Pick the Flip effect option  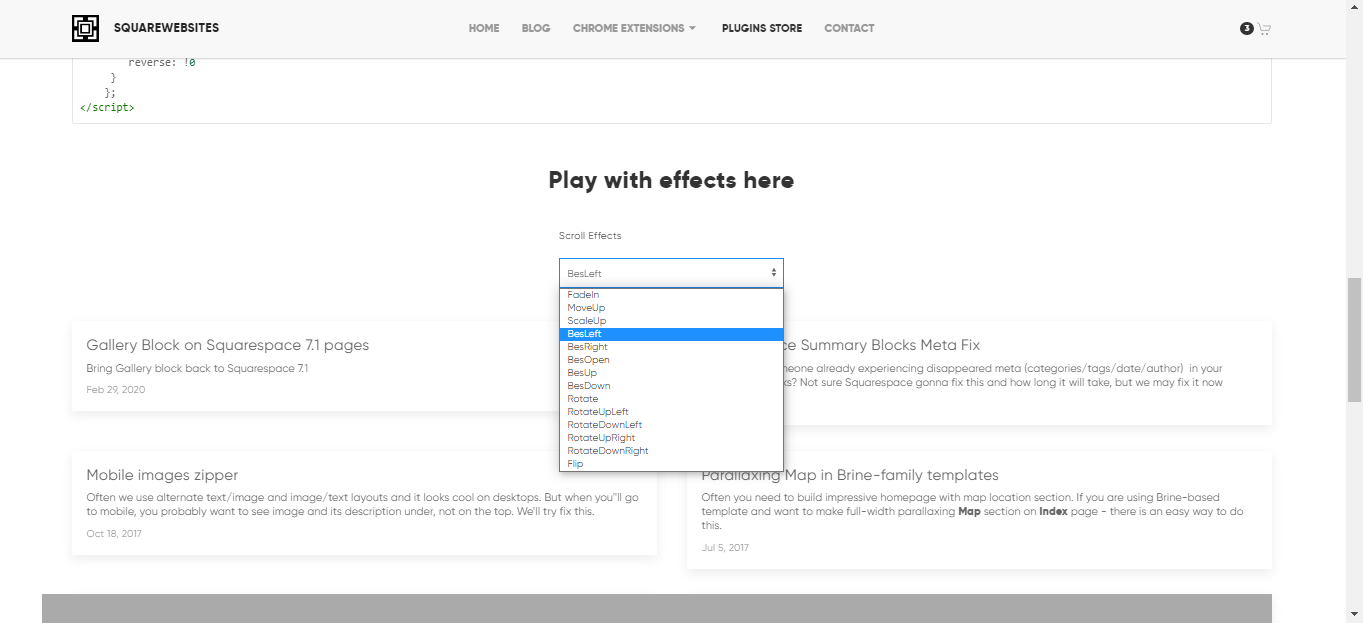(x=671, y=464)
